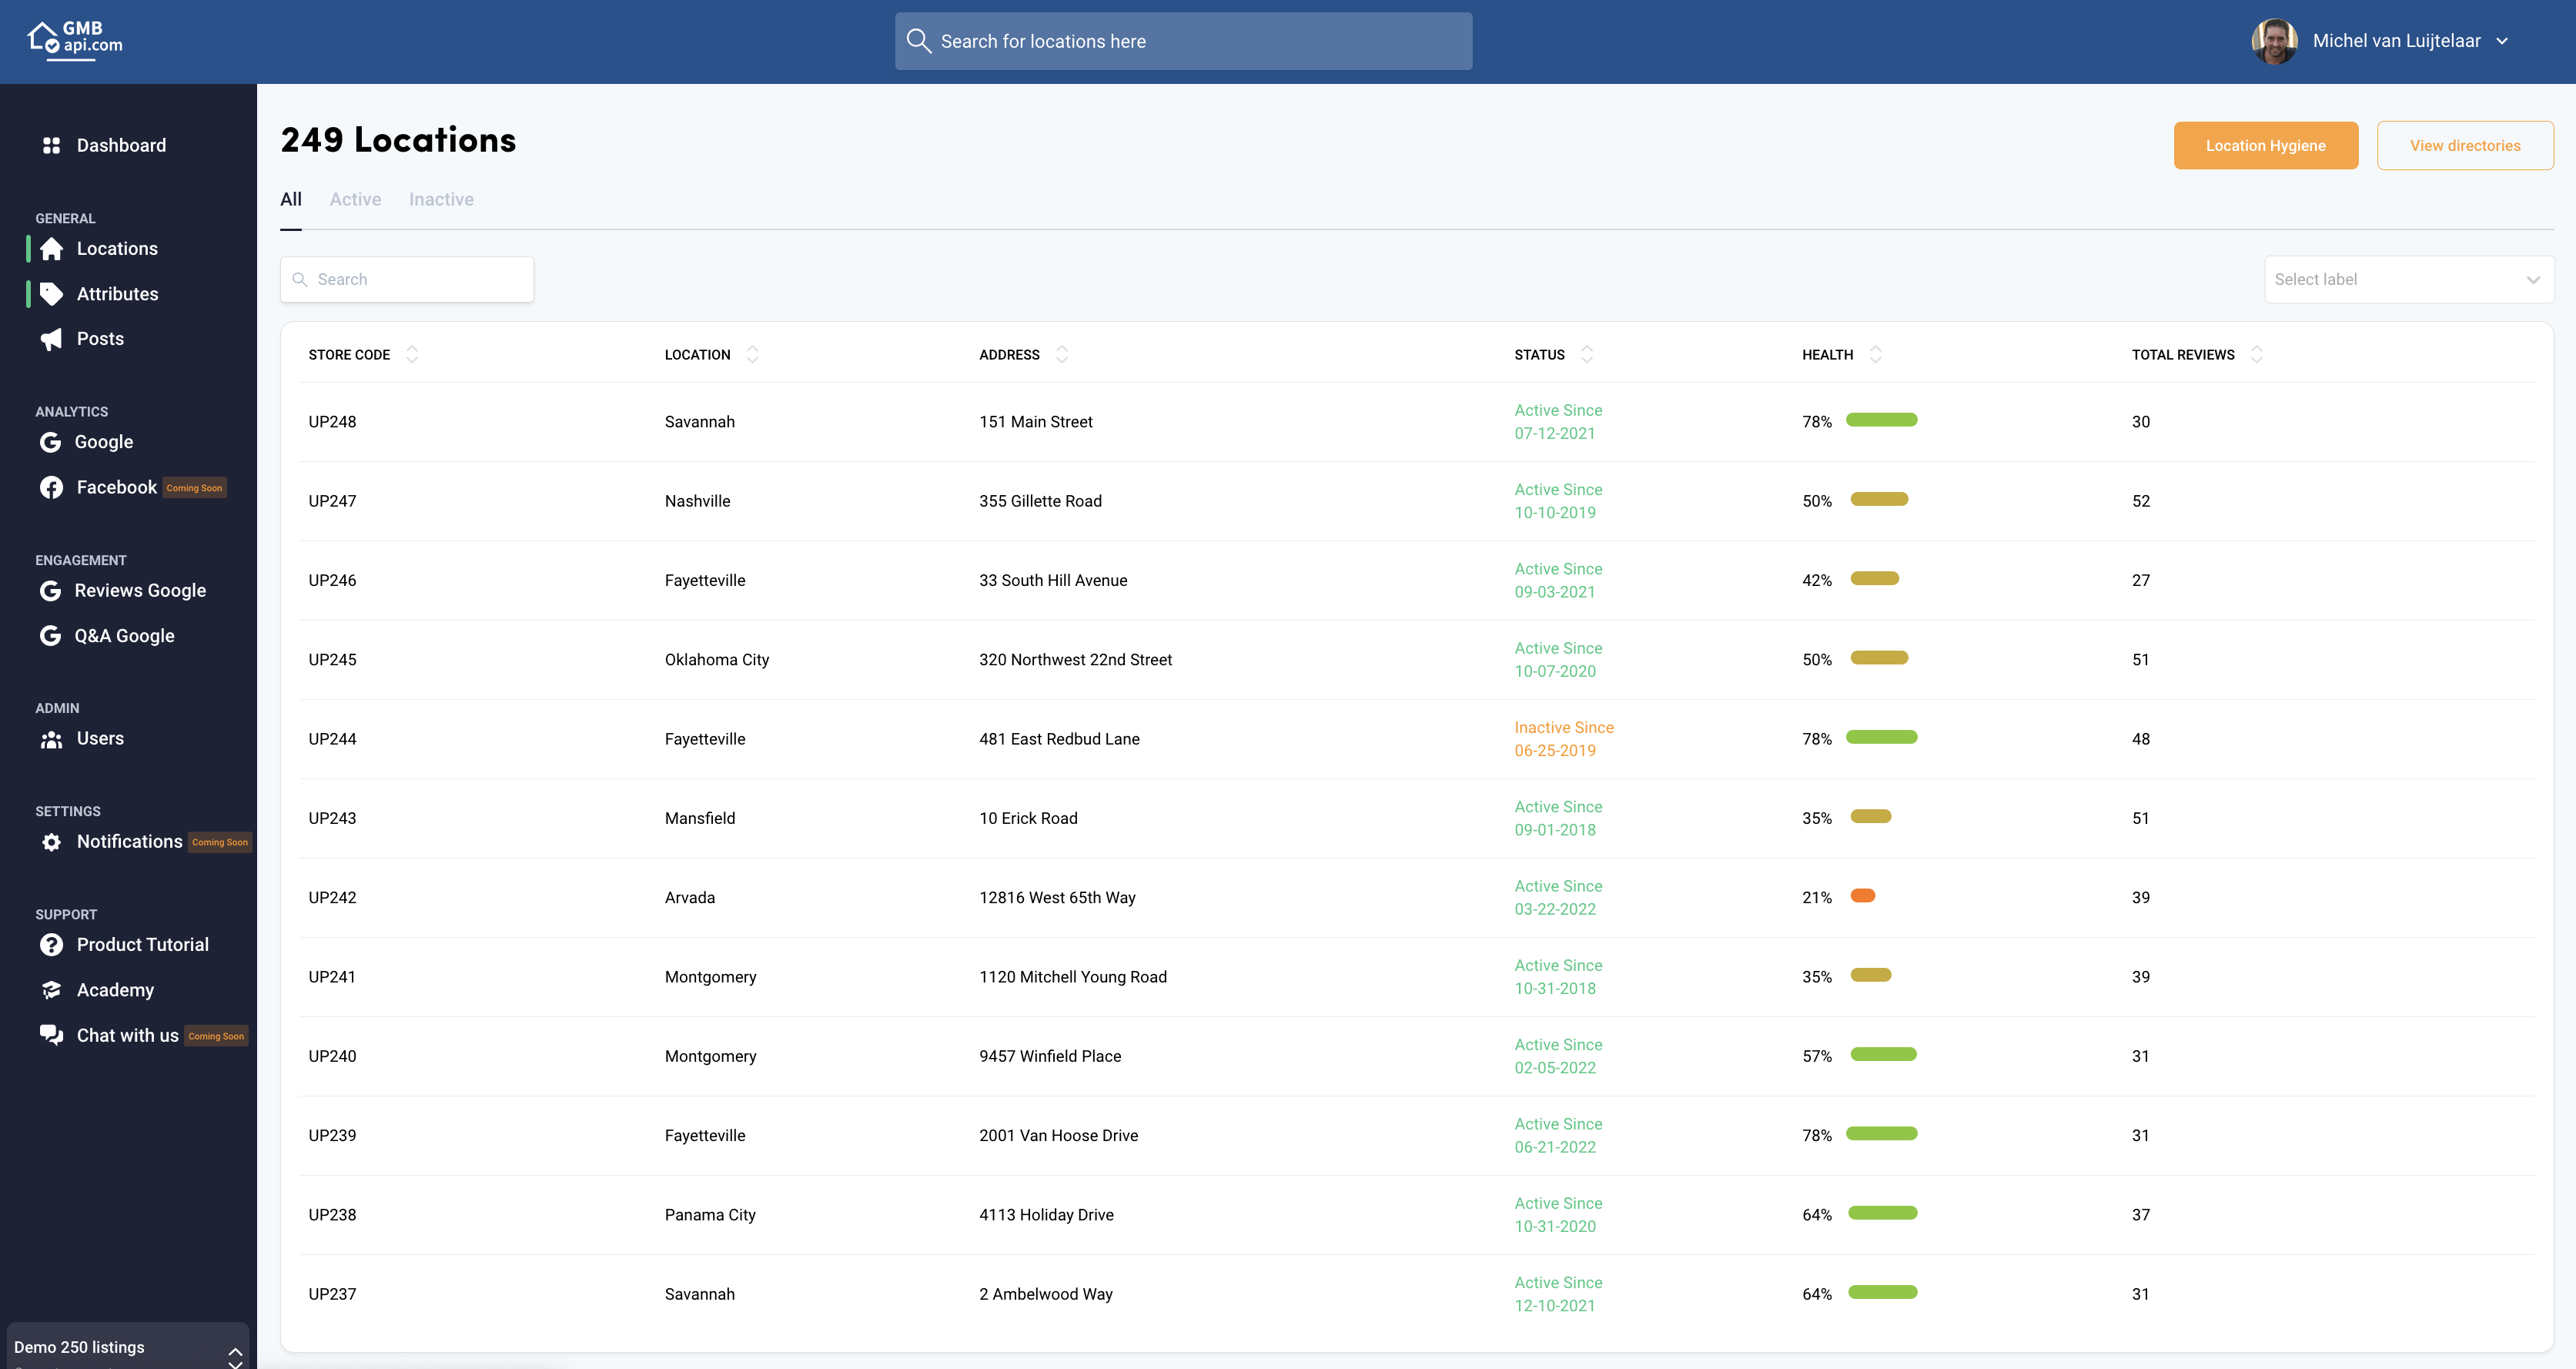
Task: Select the Locations home icon
Action: click(x=52, y=248)
